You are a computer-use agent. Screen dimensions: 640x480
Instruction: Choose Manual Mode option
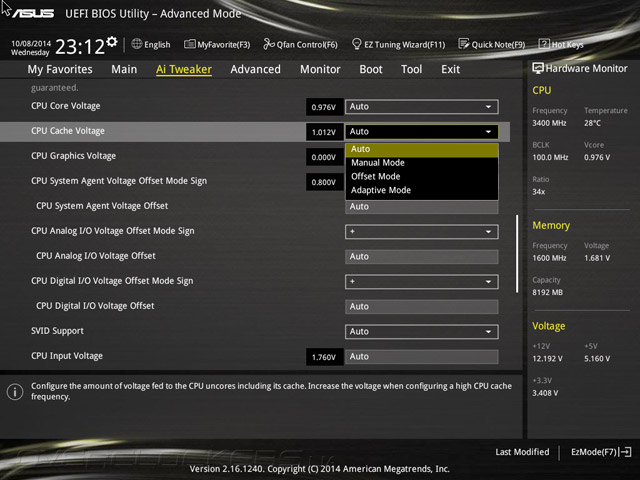422,163
